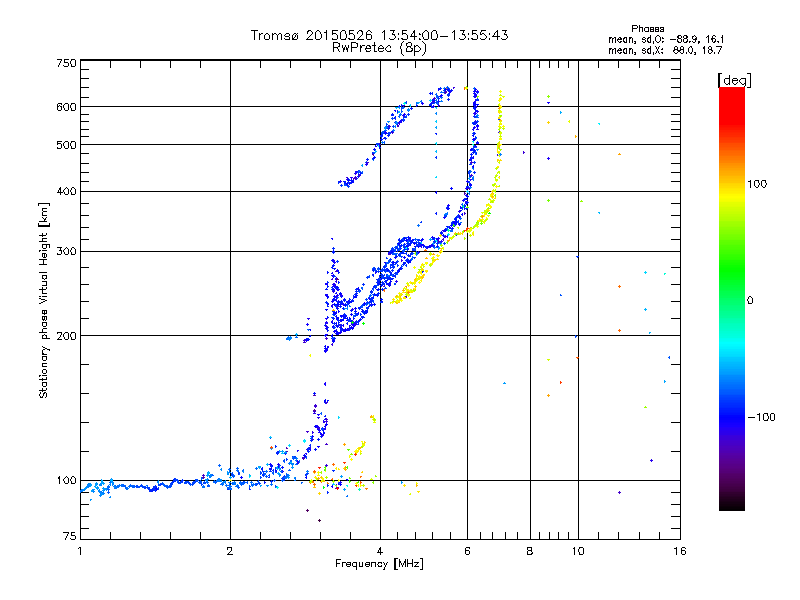This screenshot has width=800, height=600.
Task: Click the colorbar tick label "0"
Action: (x=749, y=300)
